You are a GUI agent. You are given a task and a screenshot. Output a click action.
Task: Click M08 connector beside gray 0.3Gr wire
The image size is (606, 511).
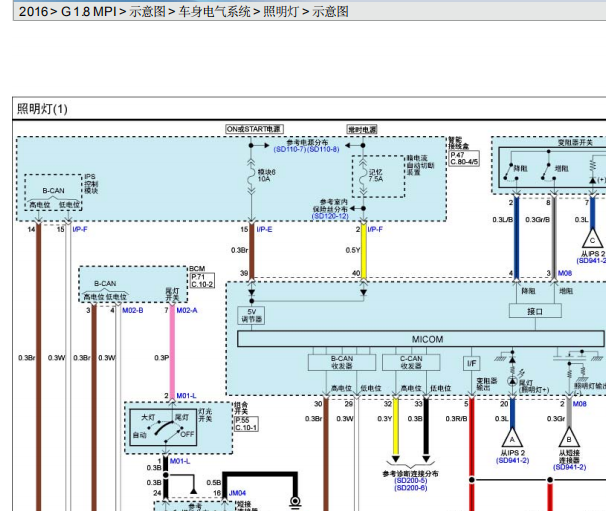coord(580,404)
